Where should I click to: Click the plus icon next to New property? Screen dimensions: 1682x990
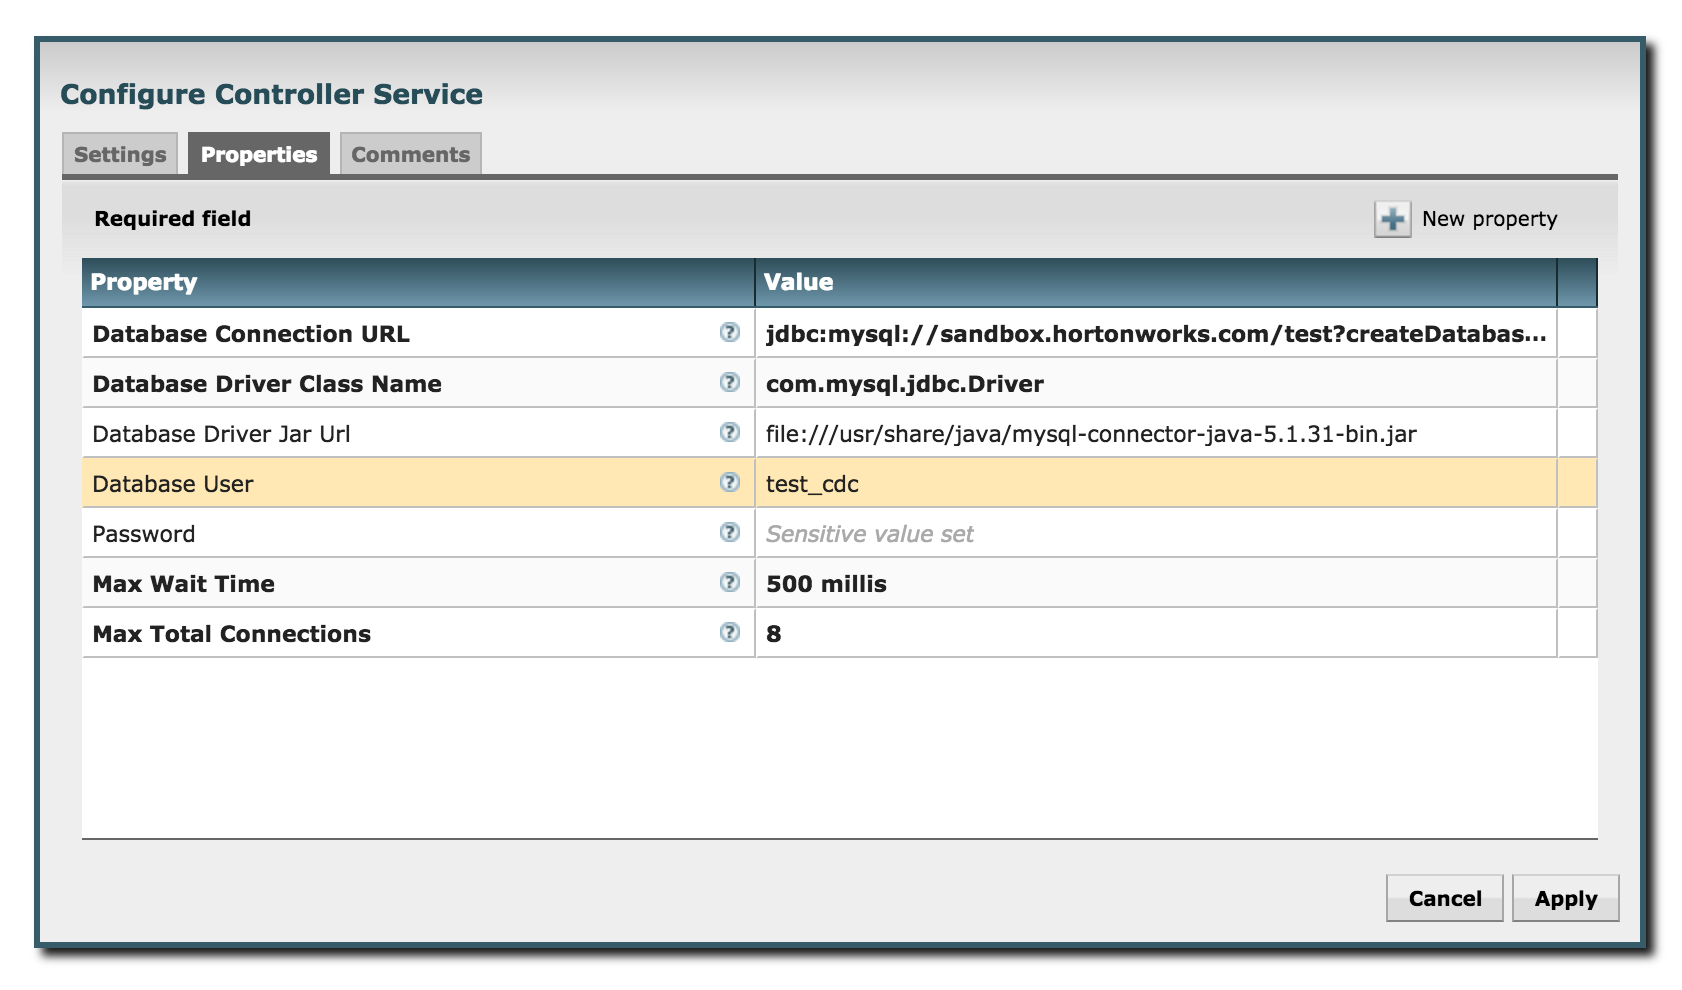click(x=1392, y=218)
